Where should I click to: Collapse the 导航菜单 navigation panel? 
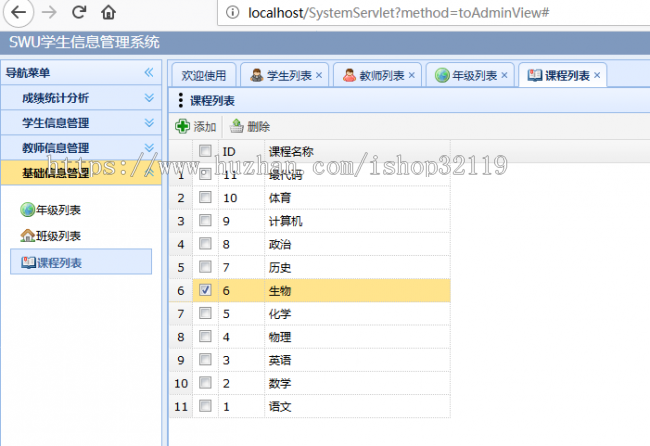point(149,73)
